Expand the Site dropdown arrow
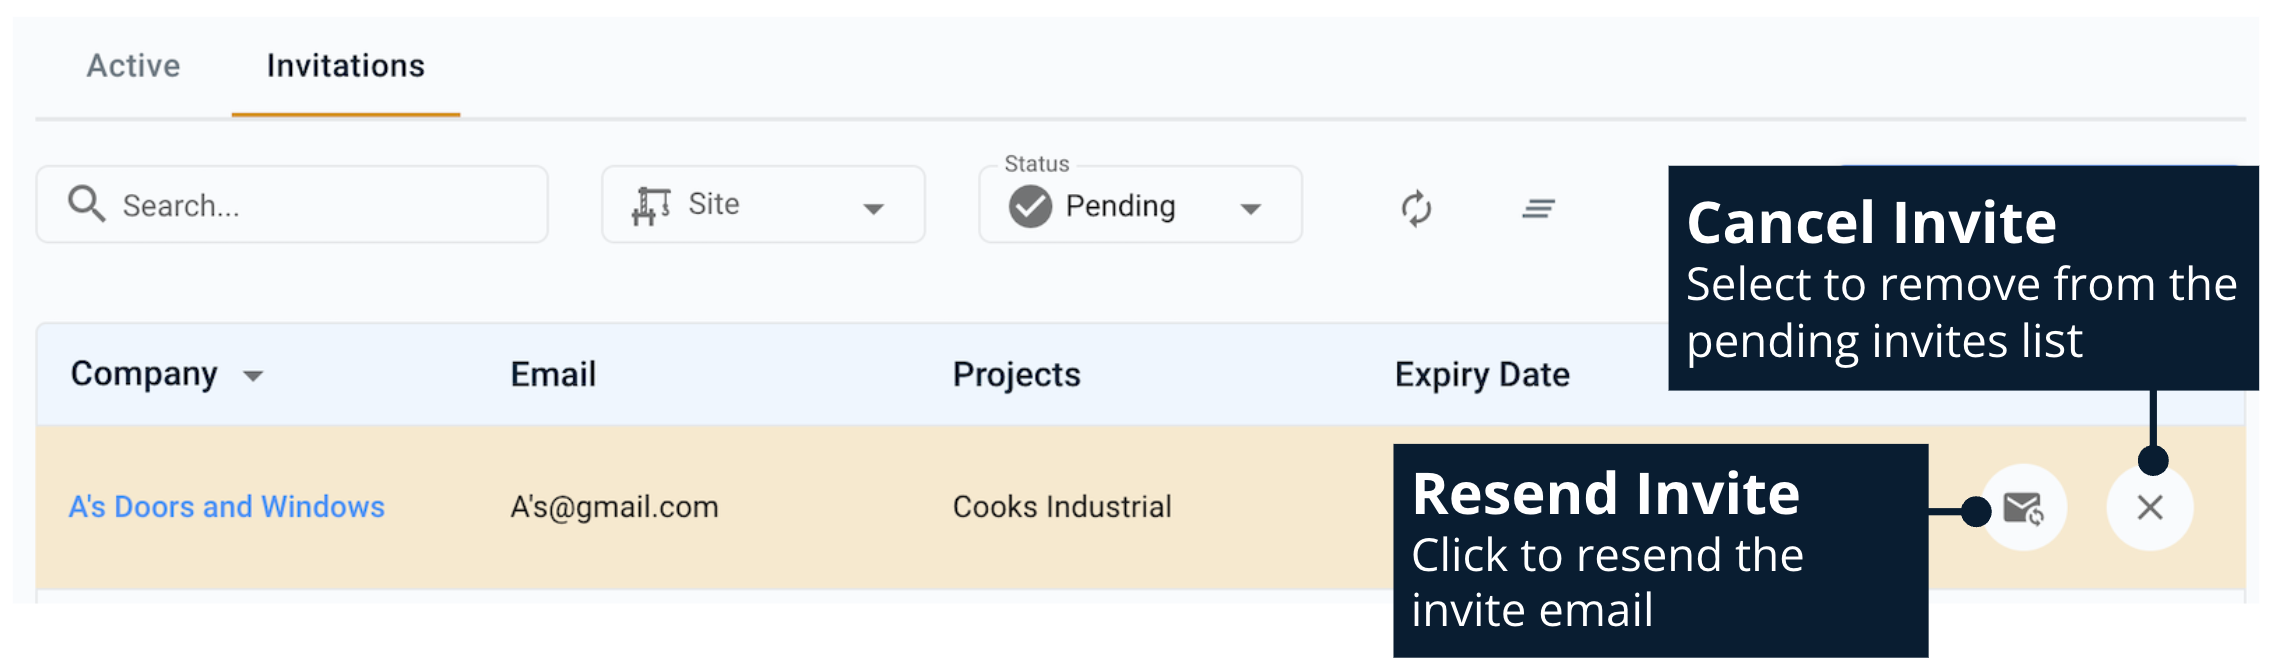2282x668 pixels. (x=873, y=208)
